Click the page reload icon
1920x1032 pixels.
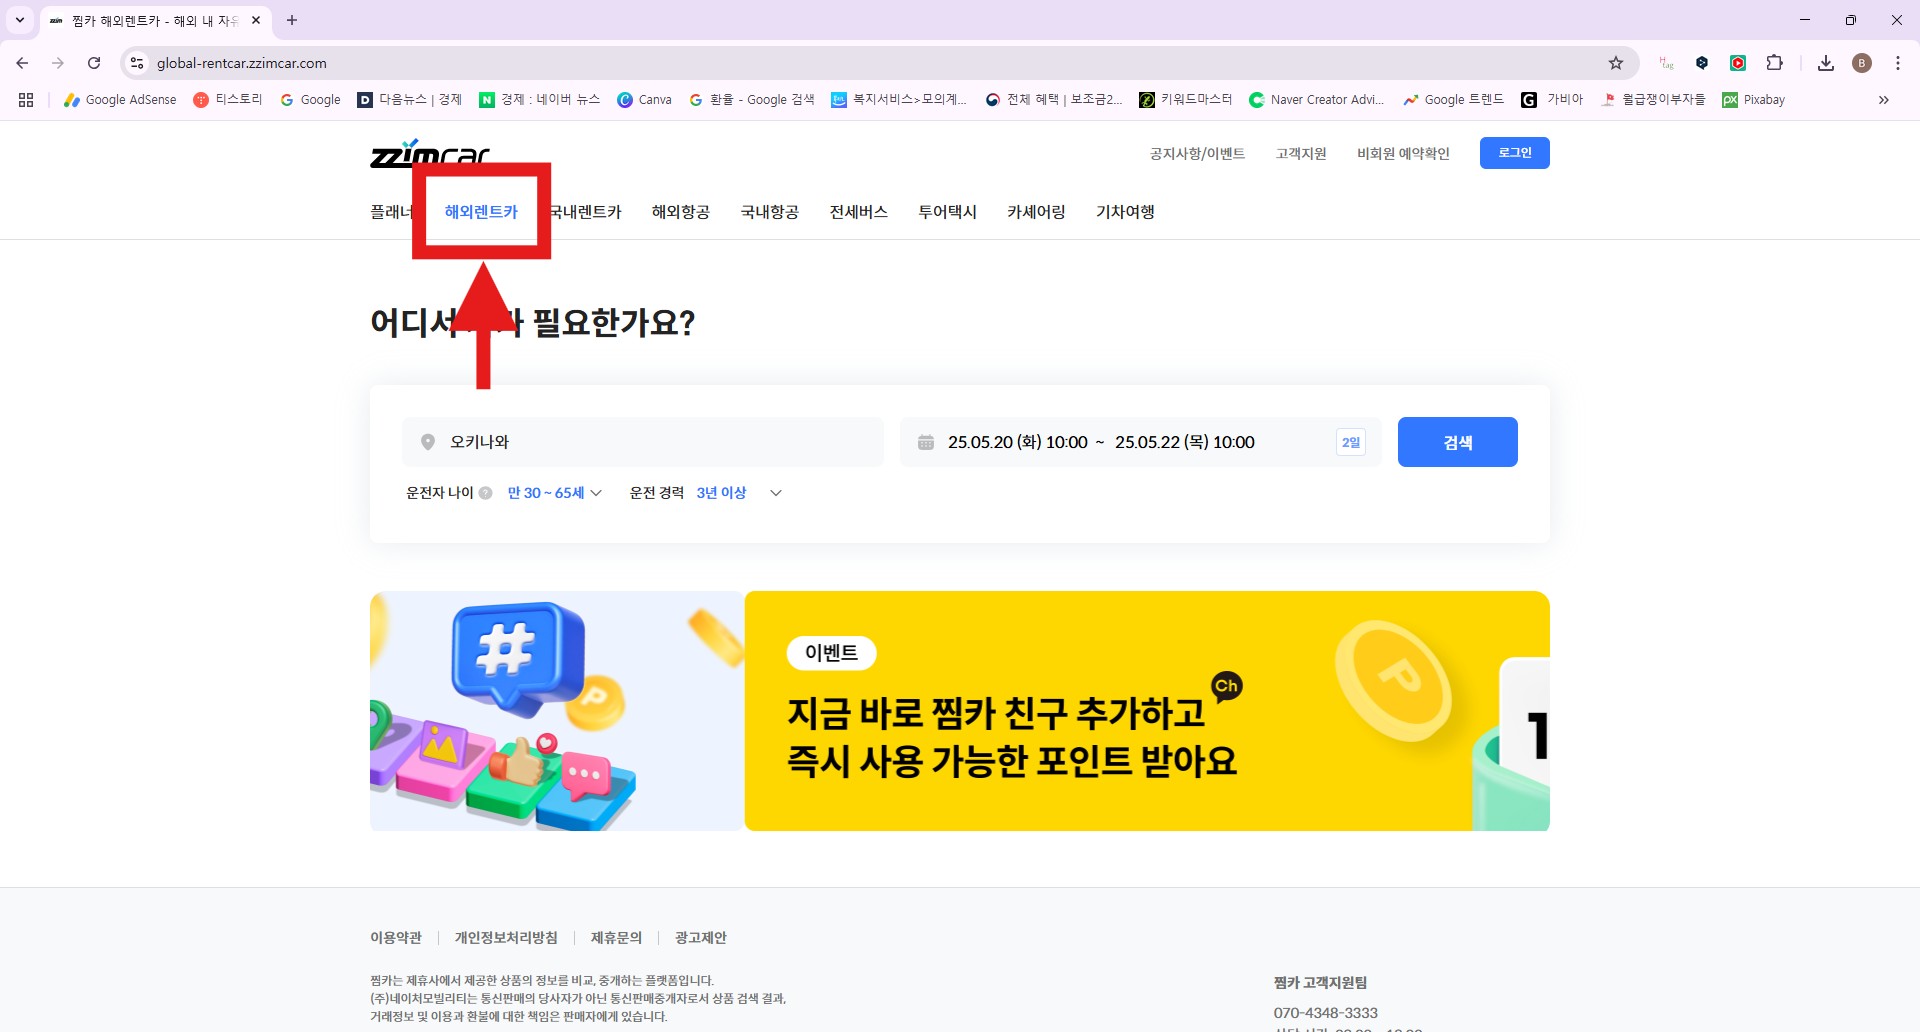tap(94, 62)
